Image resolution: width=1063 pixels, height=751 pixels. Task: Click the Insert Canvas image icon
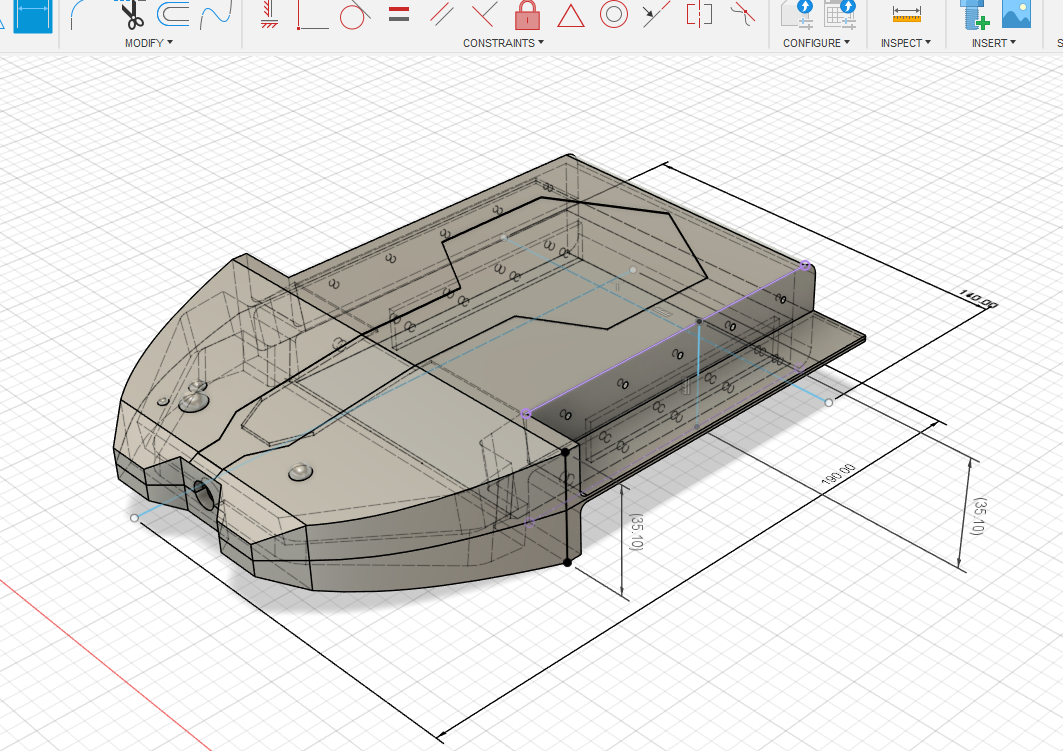click(1015, 15)
